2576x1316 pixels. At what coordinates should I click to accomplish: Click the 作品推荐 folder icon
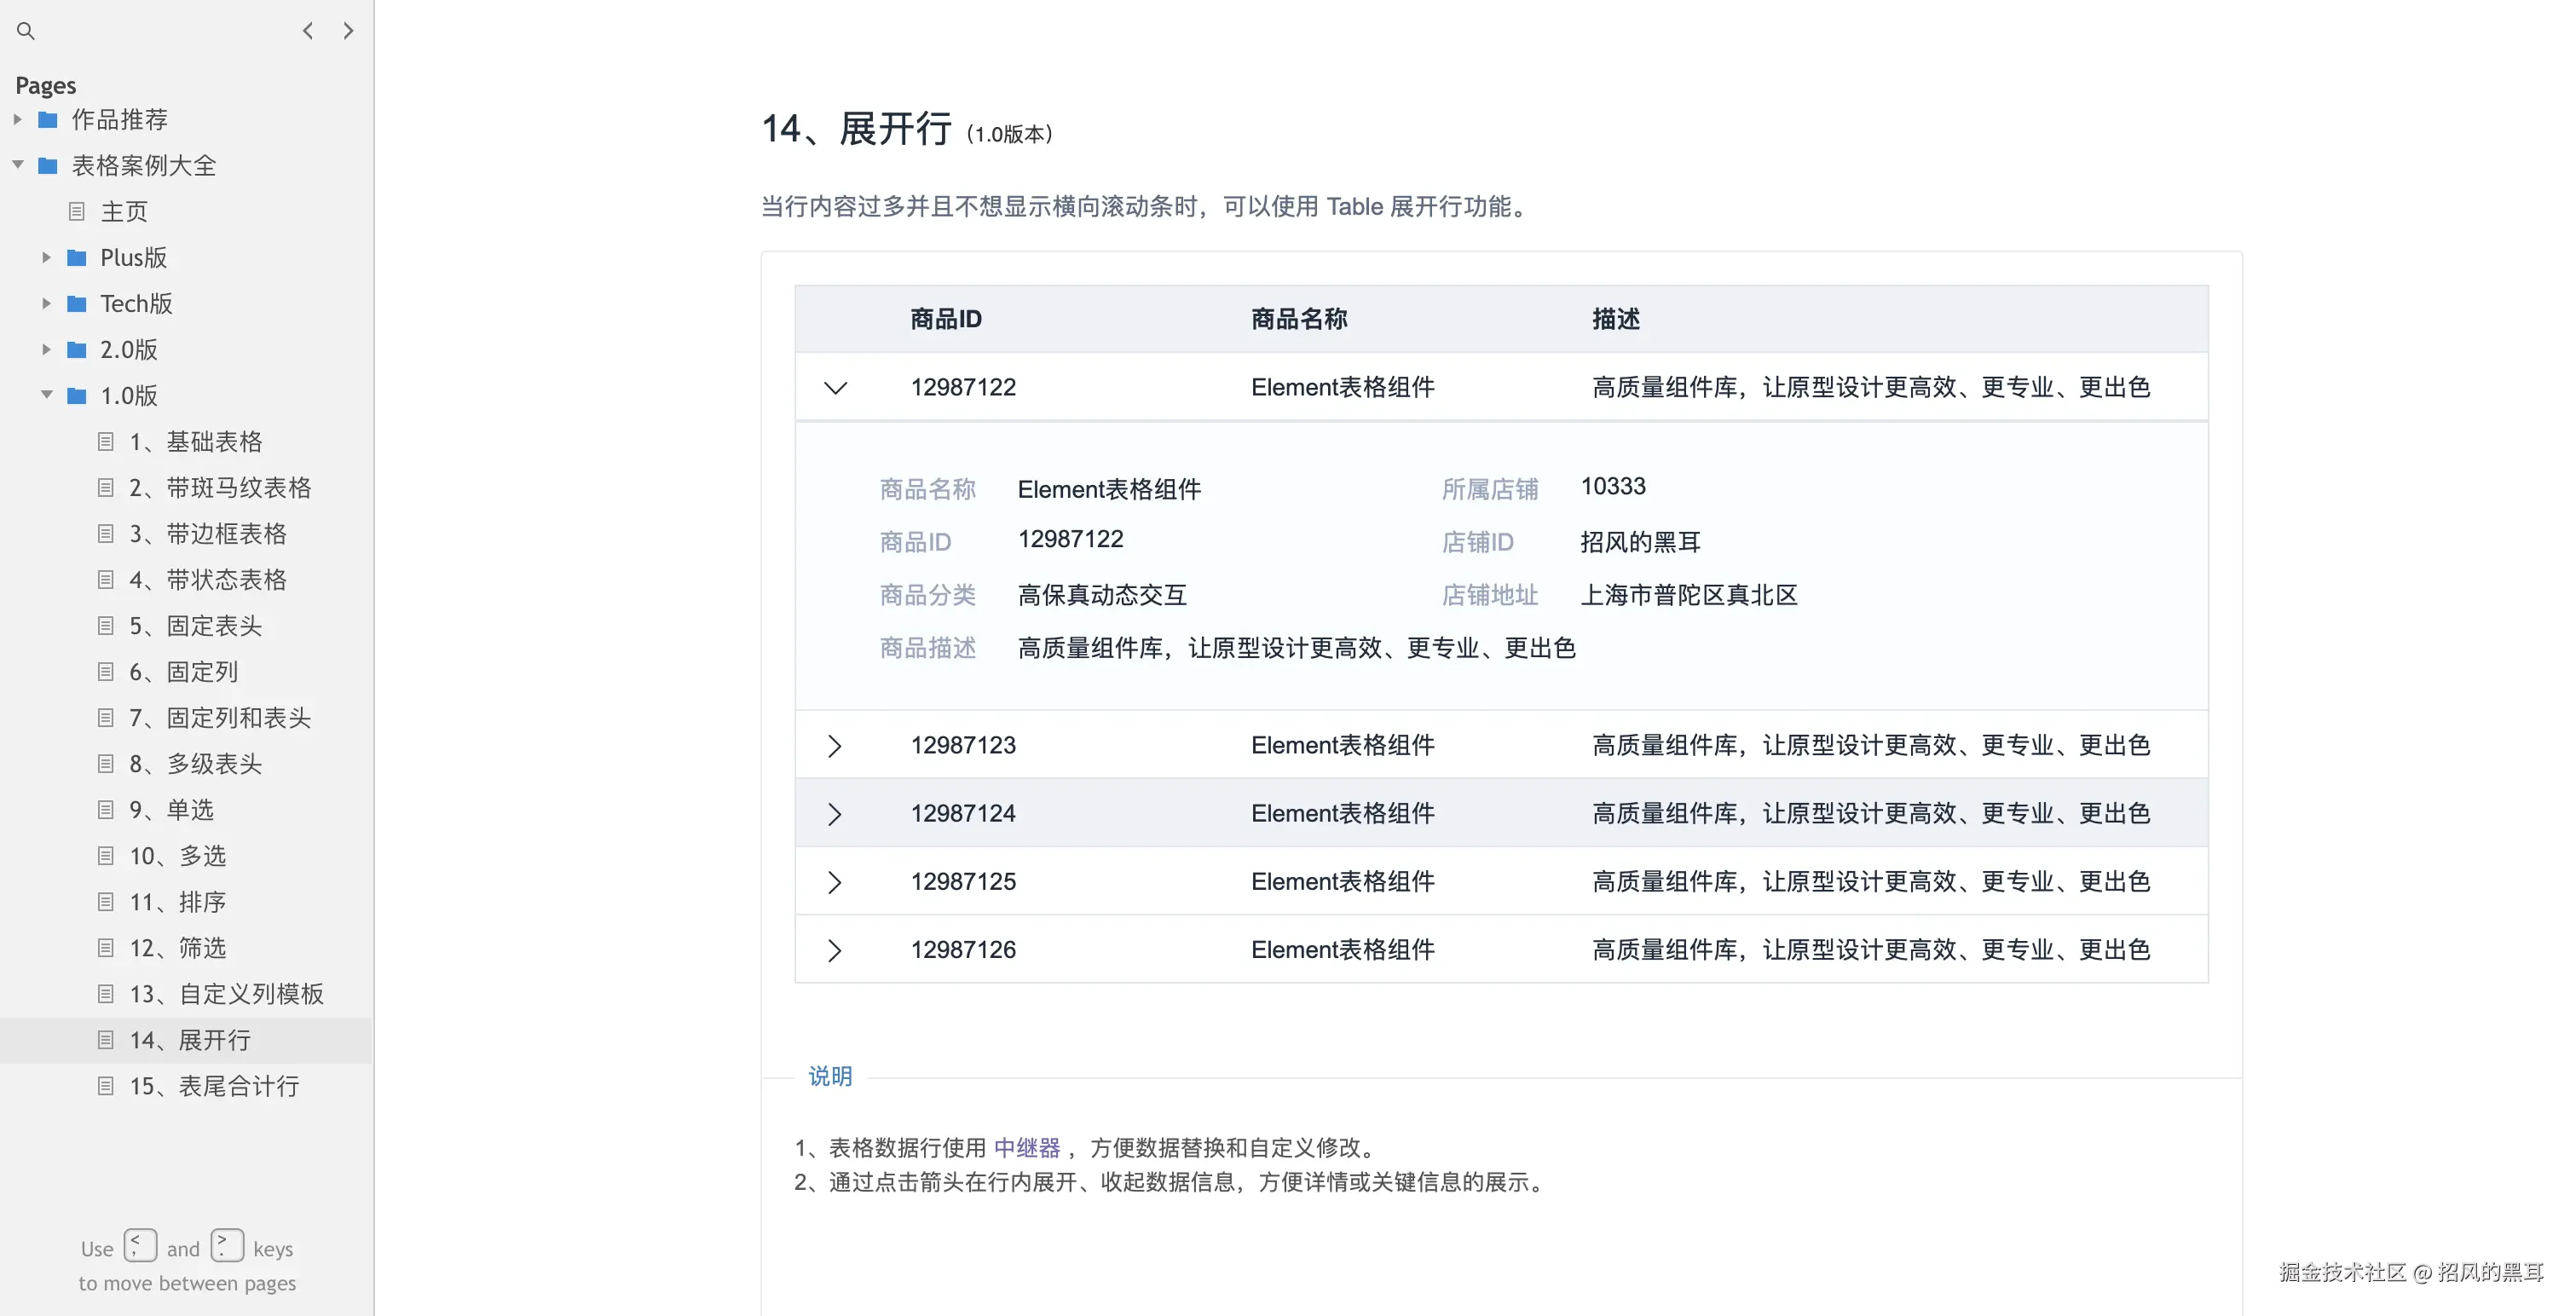coord(47,120)
